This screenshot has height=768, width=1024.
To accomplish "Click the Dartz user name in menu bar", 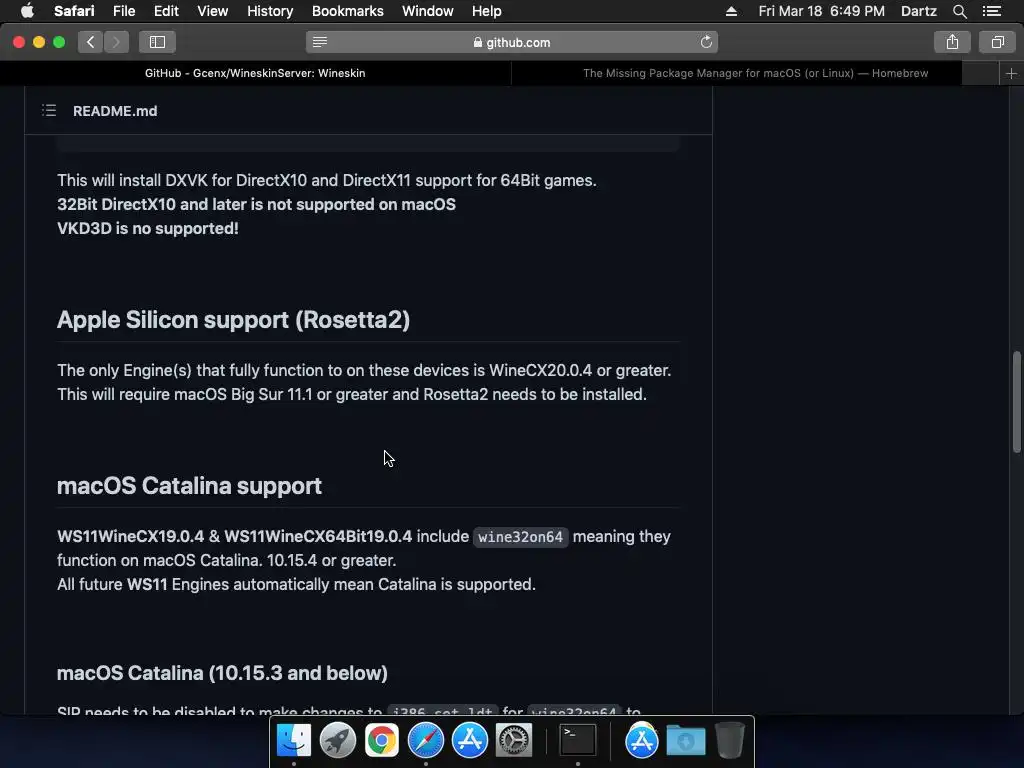I will (x=918, y=11).
